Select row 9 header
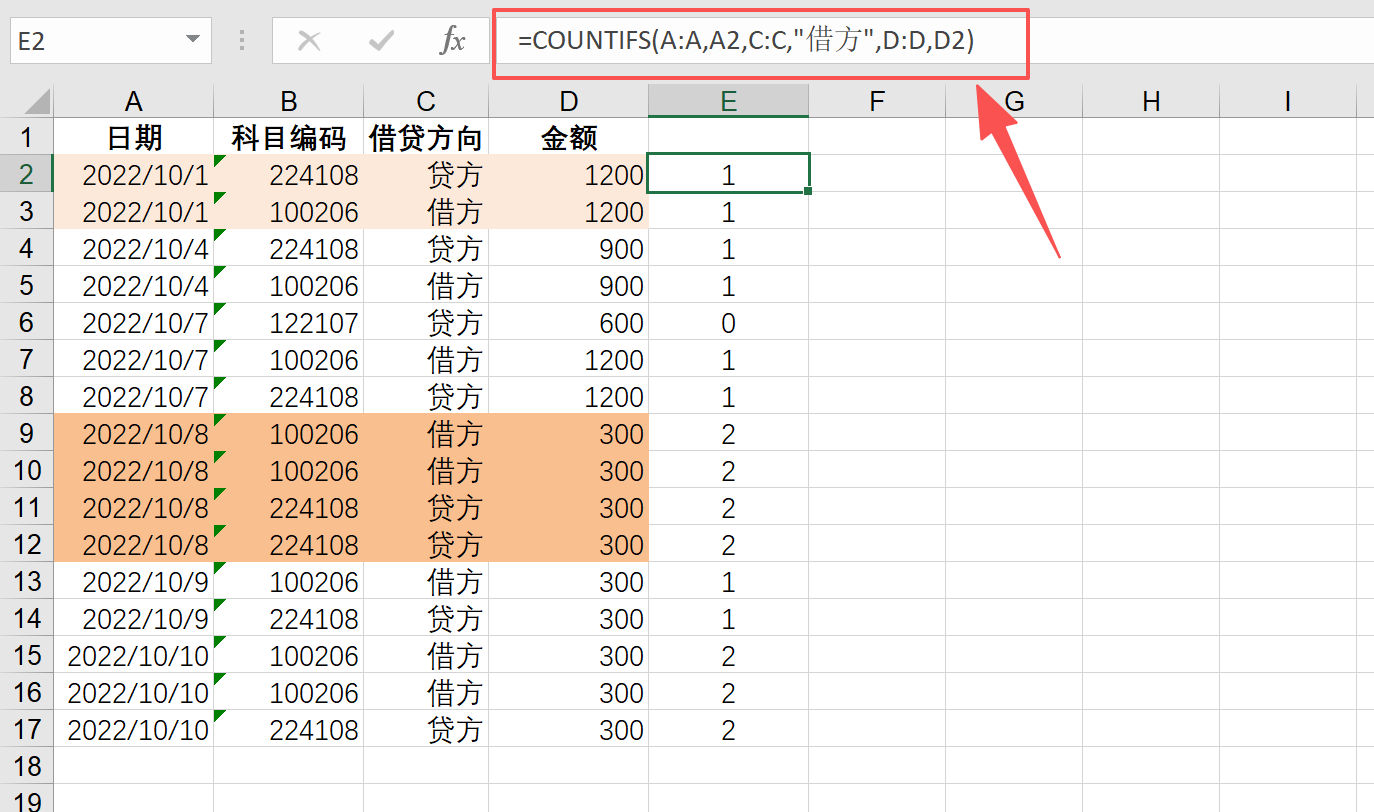 pyautogui.click(x=27, y=433)
